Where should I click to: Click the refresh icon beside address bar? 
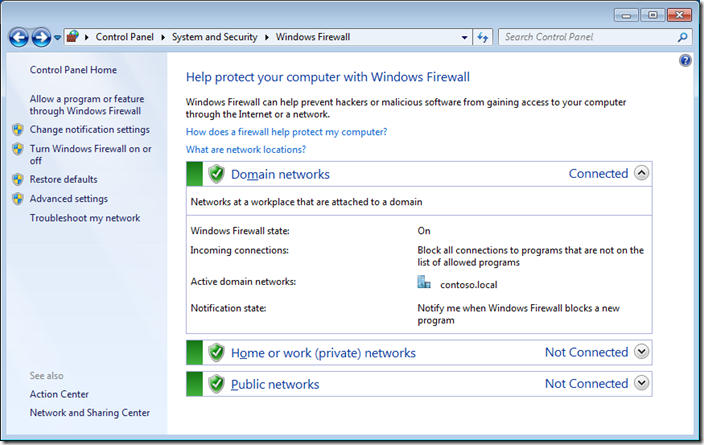484,37
